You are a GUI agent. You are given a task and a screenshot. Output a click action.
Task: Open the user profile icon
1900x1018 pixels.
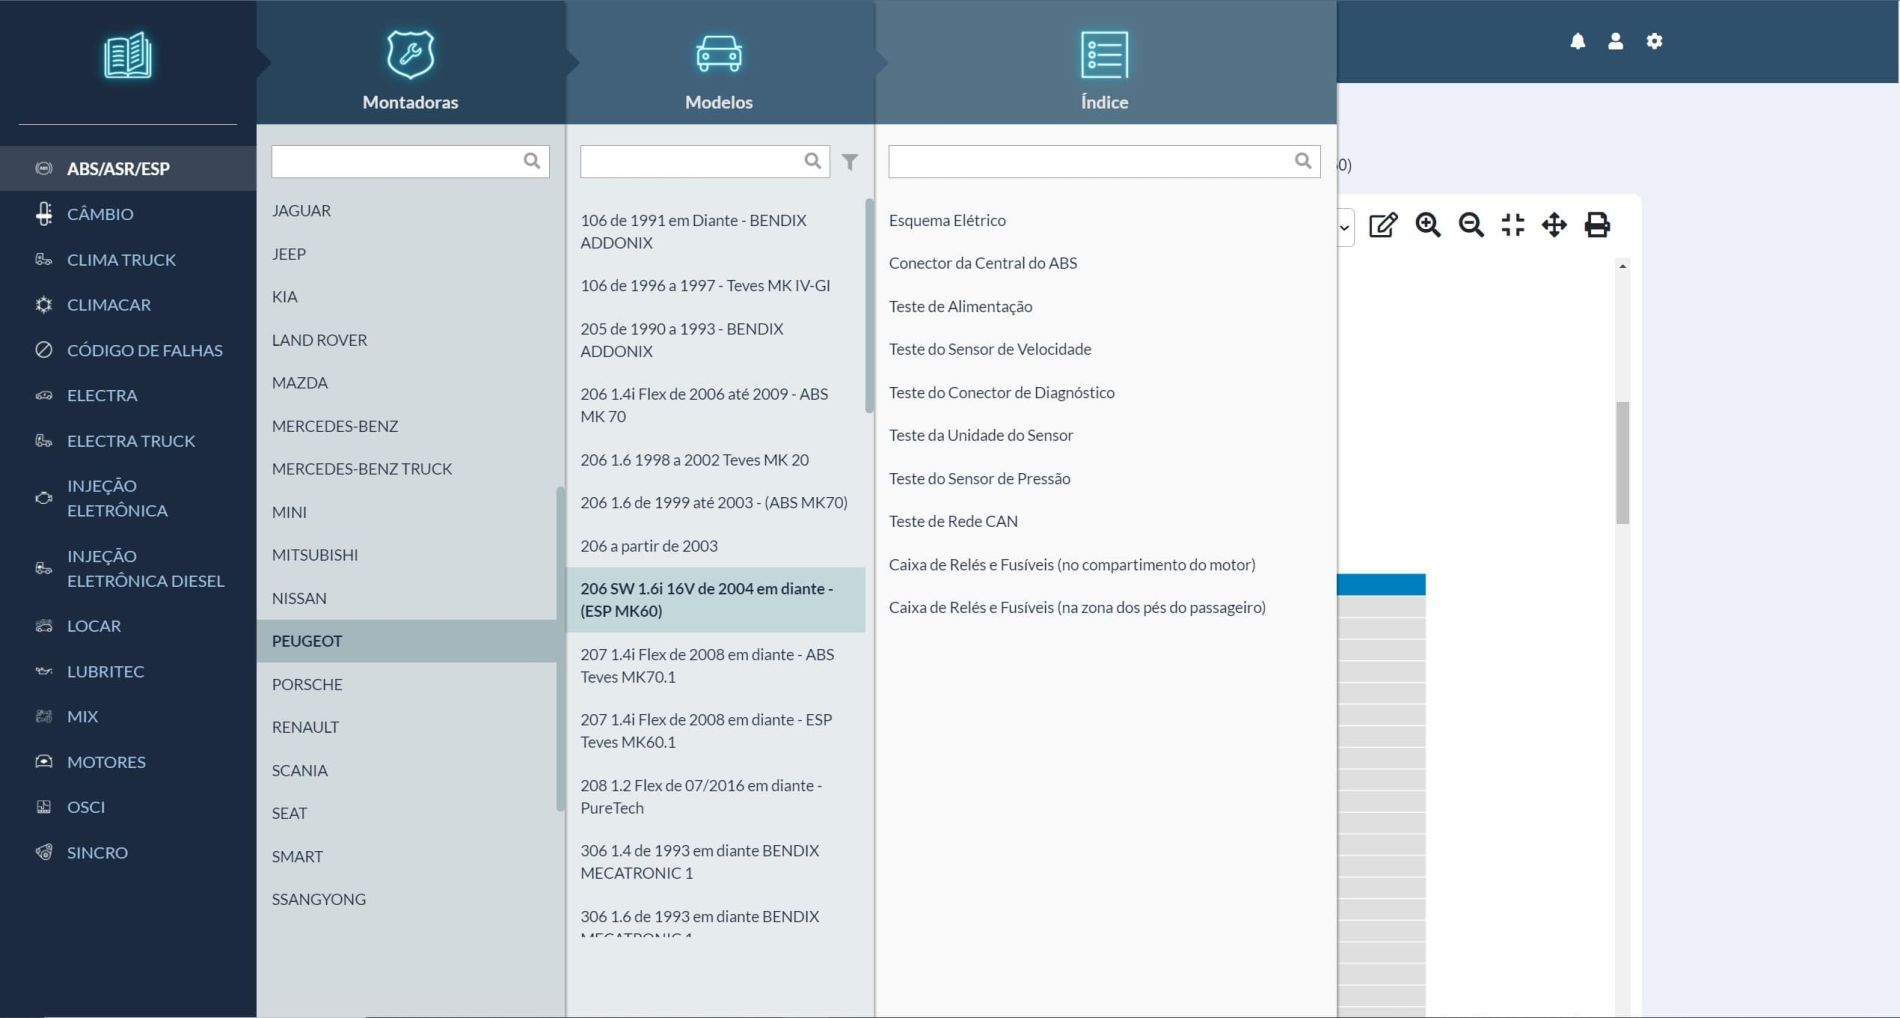(x=1615, y=41)
